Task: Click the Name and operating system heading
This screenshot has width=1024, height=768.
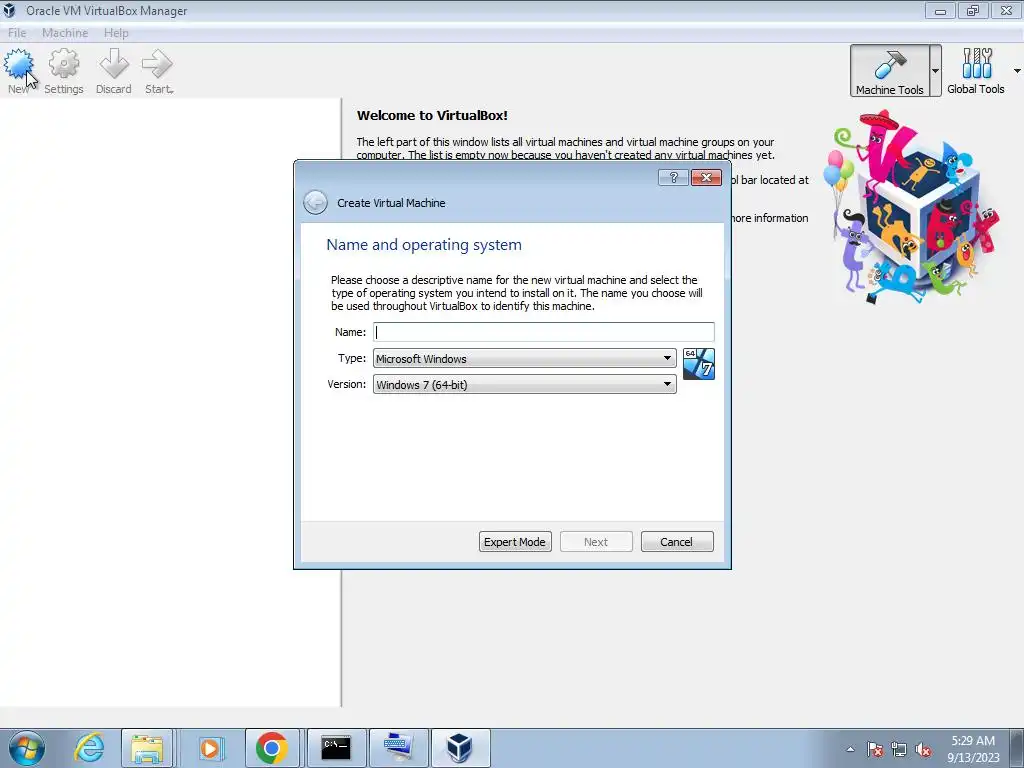Action: [x=424, y=245]
